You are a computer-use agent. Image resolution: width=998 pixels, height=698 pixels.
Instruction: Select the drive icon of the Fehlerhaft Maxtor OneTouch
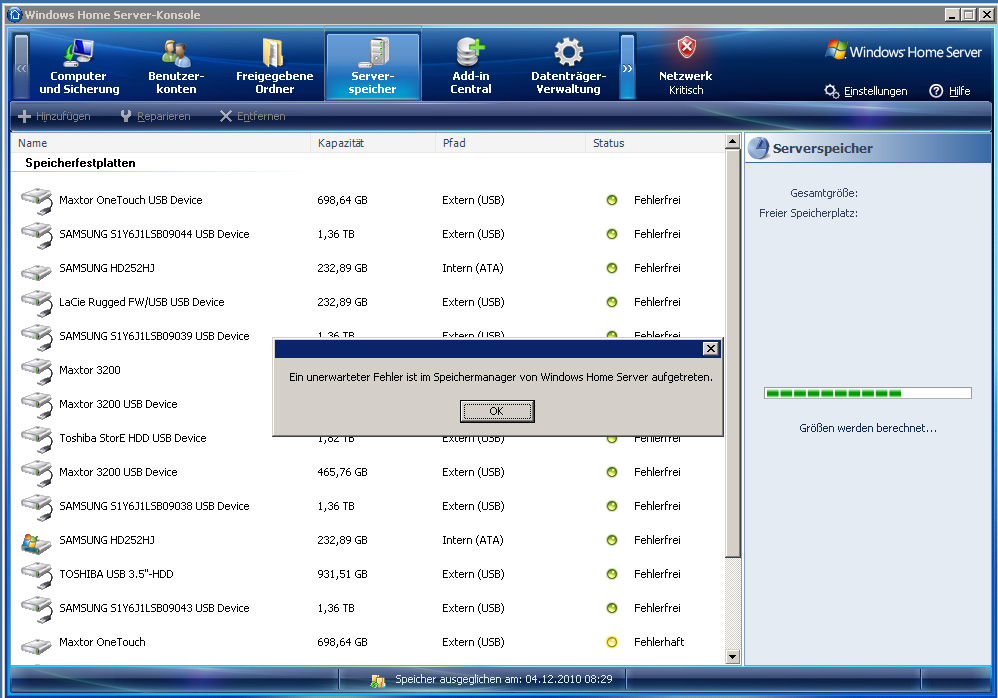pyautogui.click(x=37, y=645)
